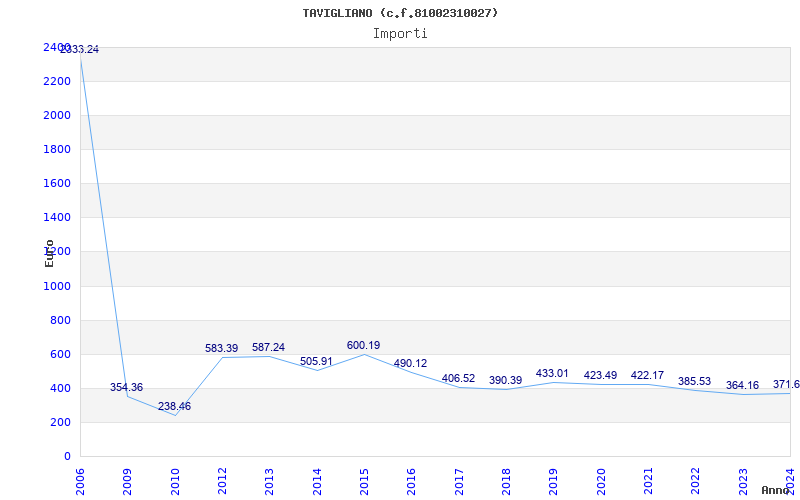The height and width of the screenshot is (500, 800).
Task: Click the 2200 value on Euro axis
Action: point(57,81)
